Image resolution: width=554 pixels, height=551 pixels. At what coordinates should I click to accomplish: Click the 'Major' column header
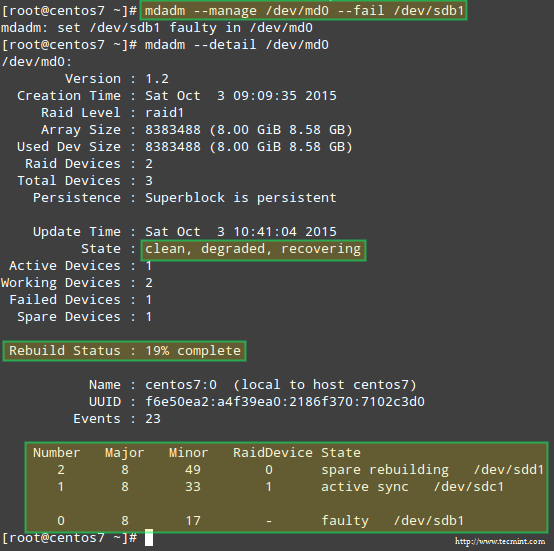125,453
